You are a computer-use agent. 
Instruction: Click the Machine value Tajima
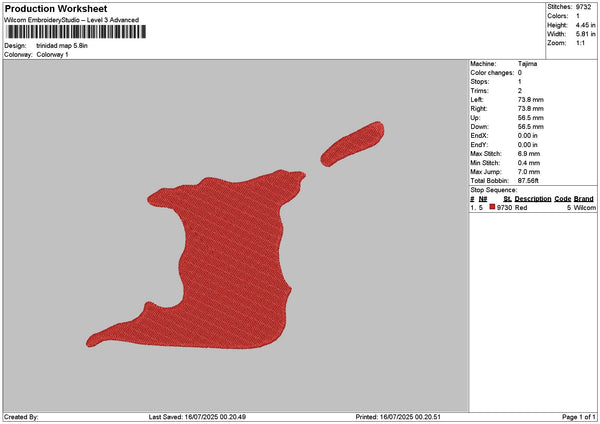527,64
